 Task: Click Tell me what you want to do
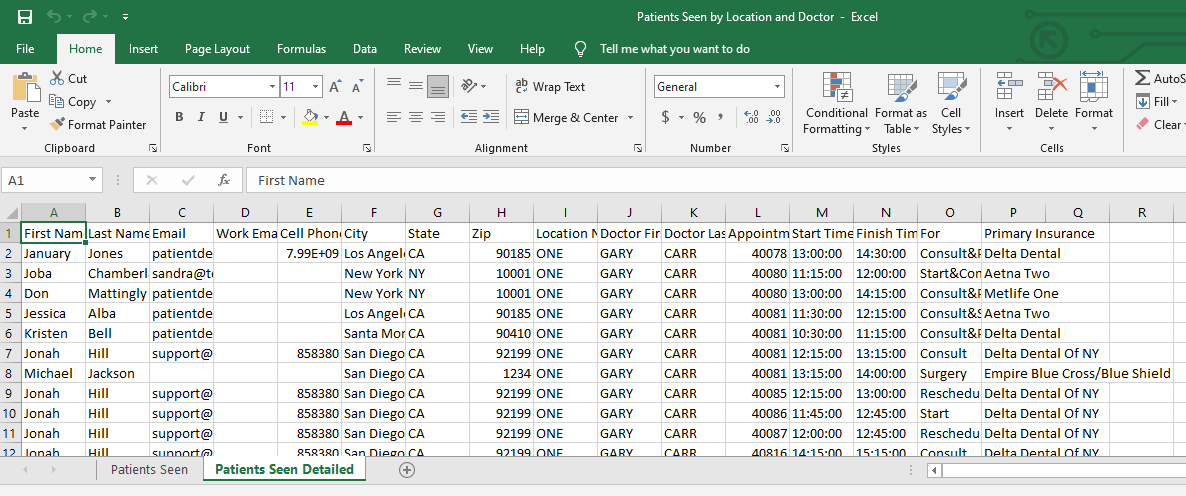(x=674, y=49)
